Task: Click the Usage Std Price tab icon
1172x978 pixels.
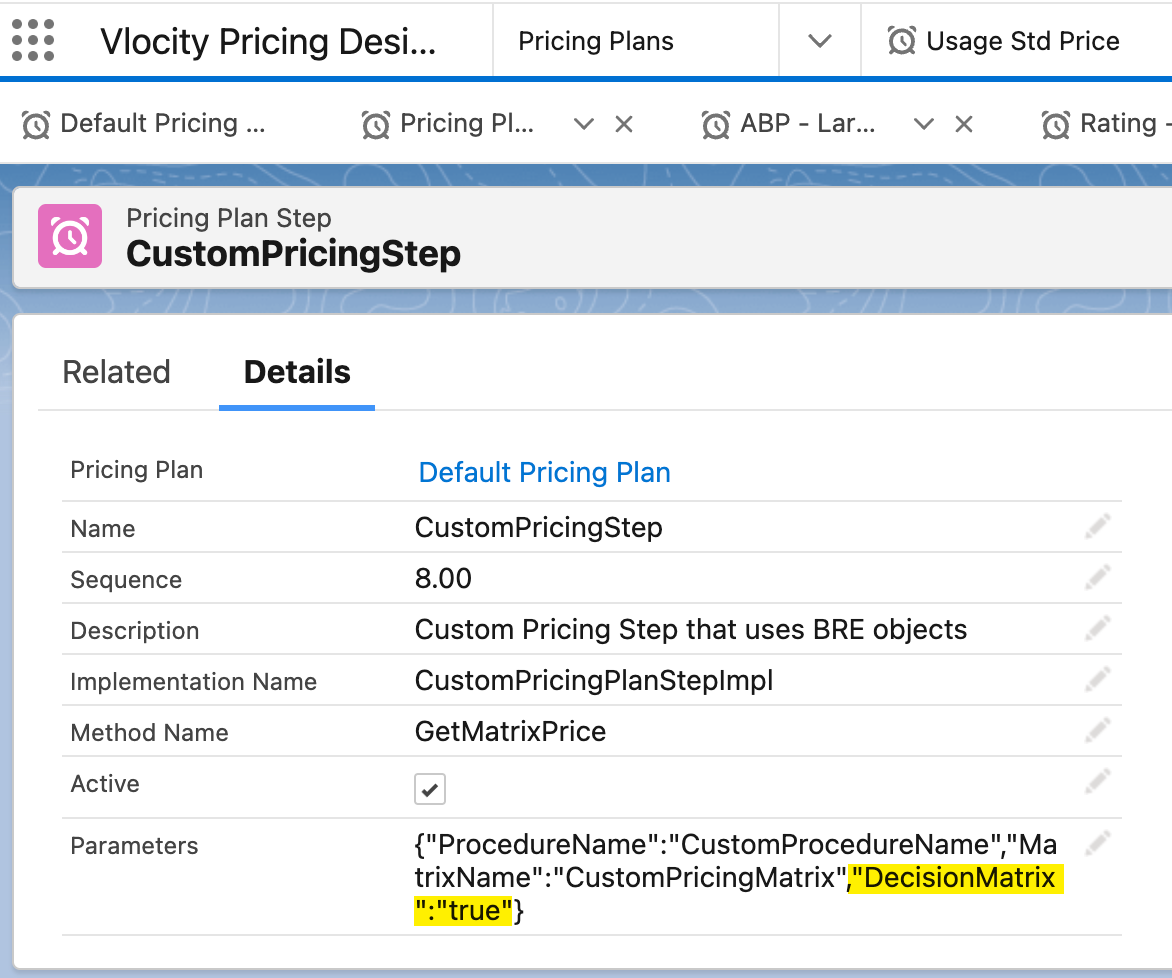Action: pyautogui.click(x=901, y=40)
